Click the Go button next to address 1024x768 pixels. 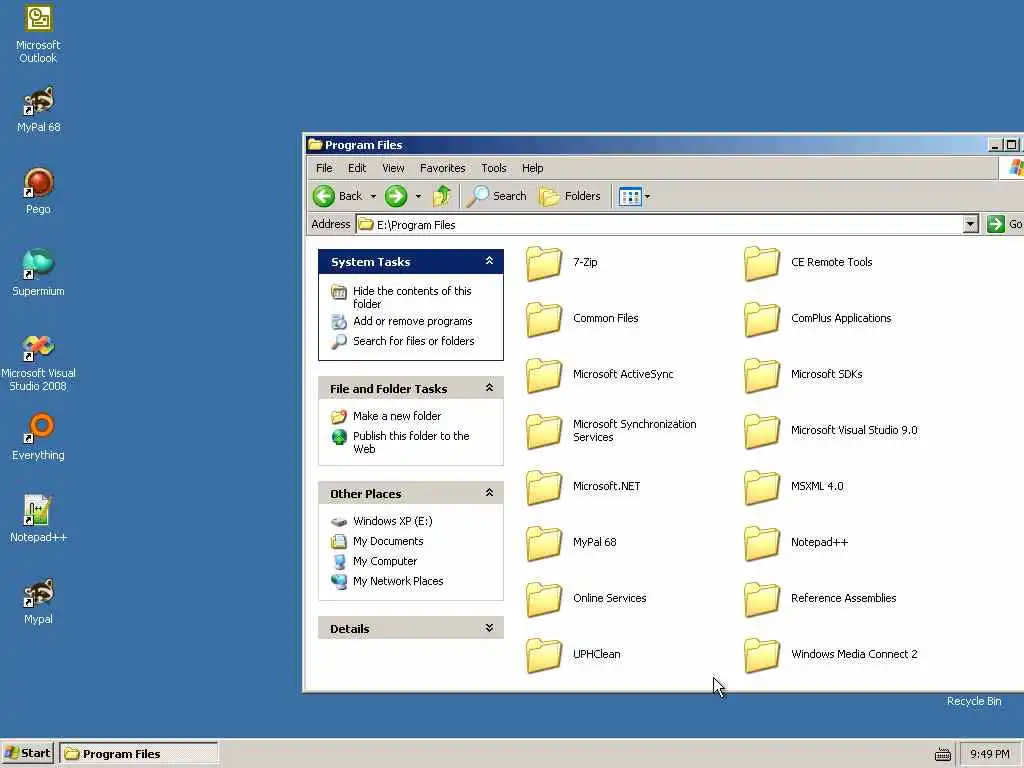[x=1004, y=224]
